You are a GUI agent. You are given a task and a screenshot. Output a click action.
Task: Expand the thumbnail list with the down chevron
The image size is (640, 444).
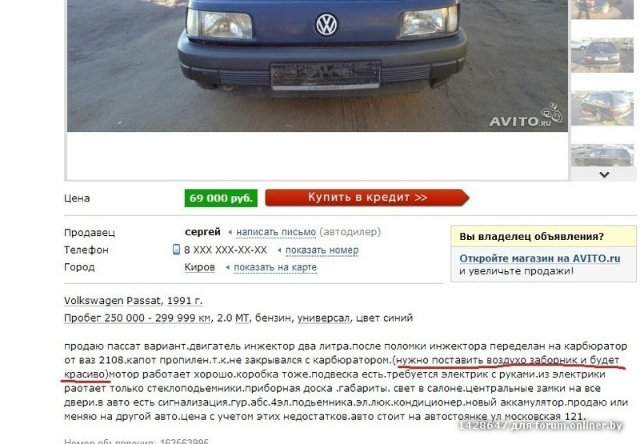pyautogui.click(x=604, y=175)
